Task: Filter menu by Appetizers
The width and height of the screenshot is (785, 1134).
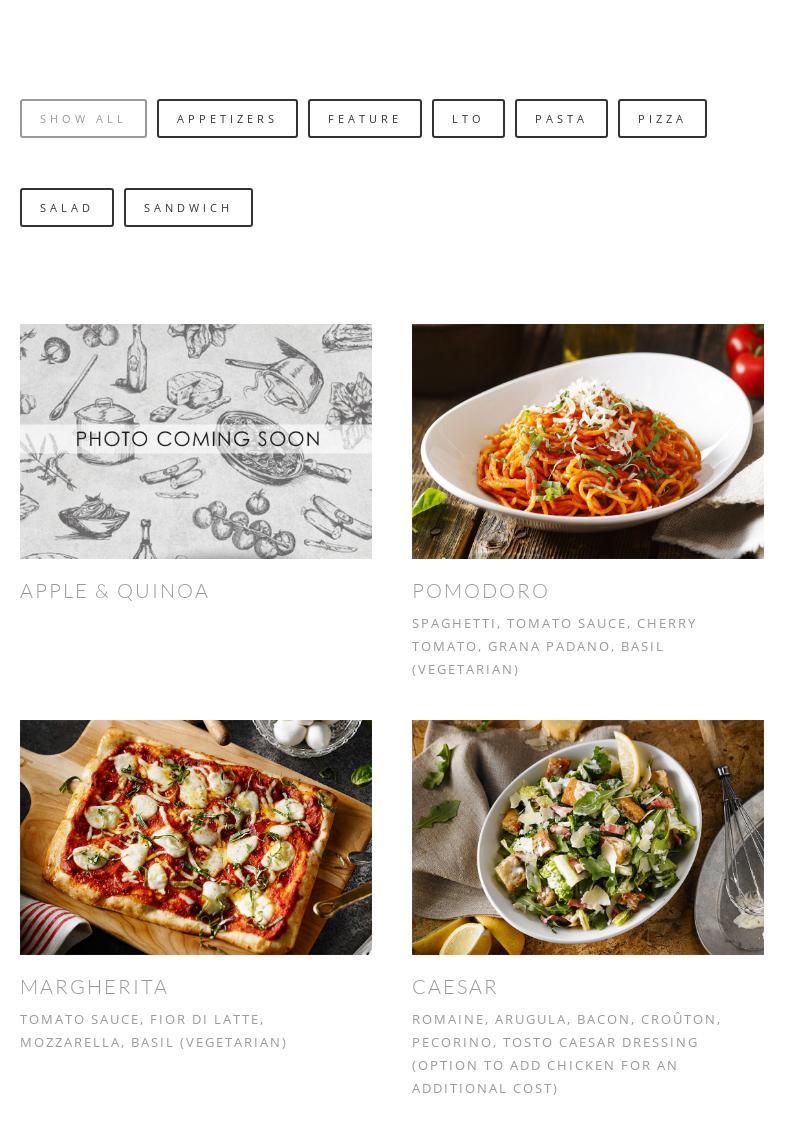Action: click(227, 119)
